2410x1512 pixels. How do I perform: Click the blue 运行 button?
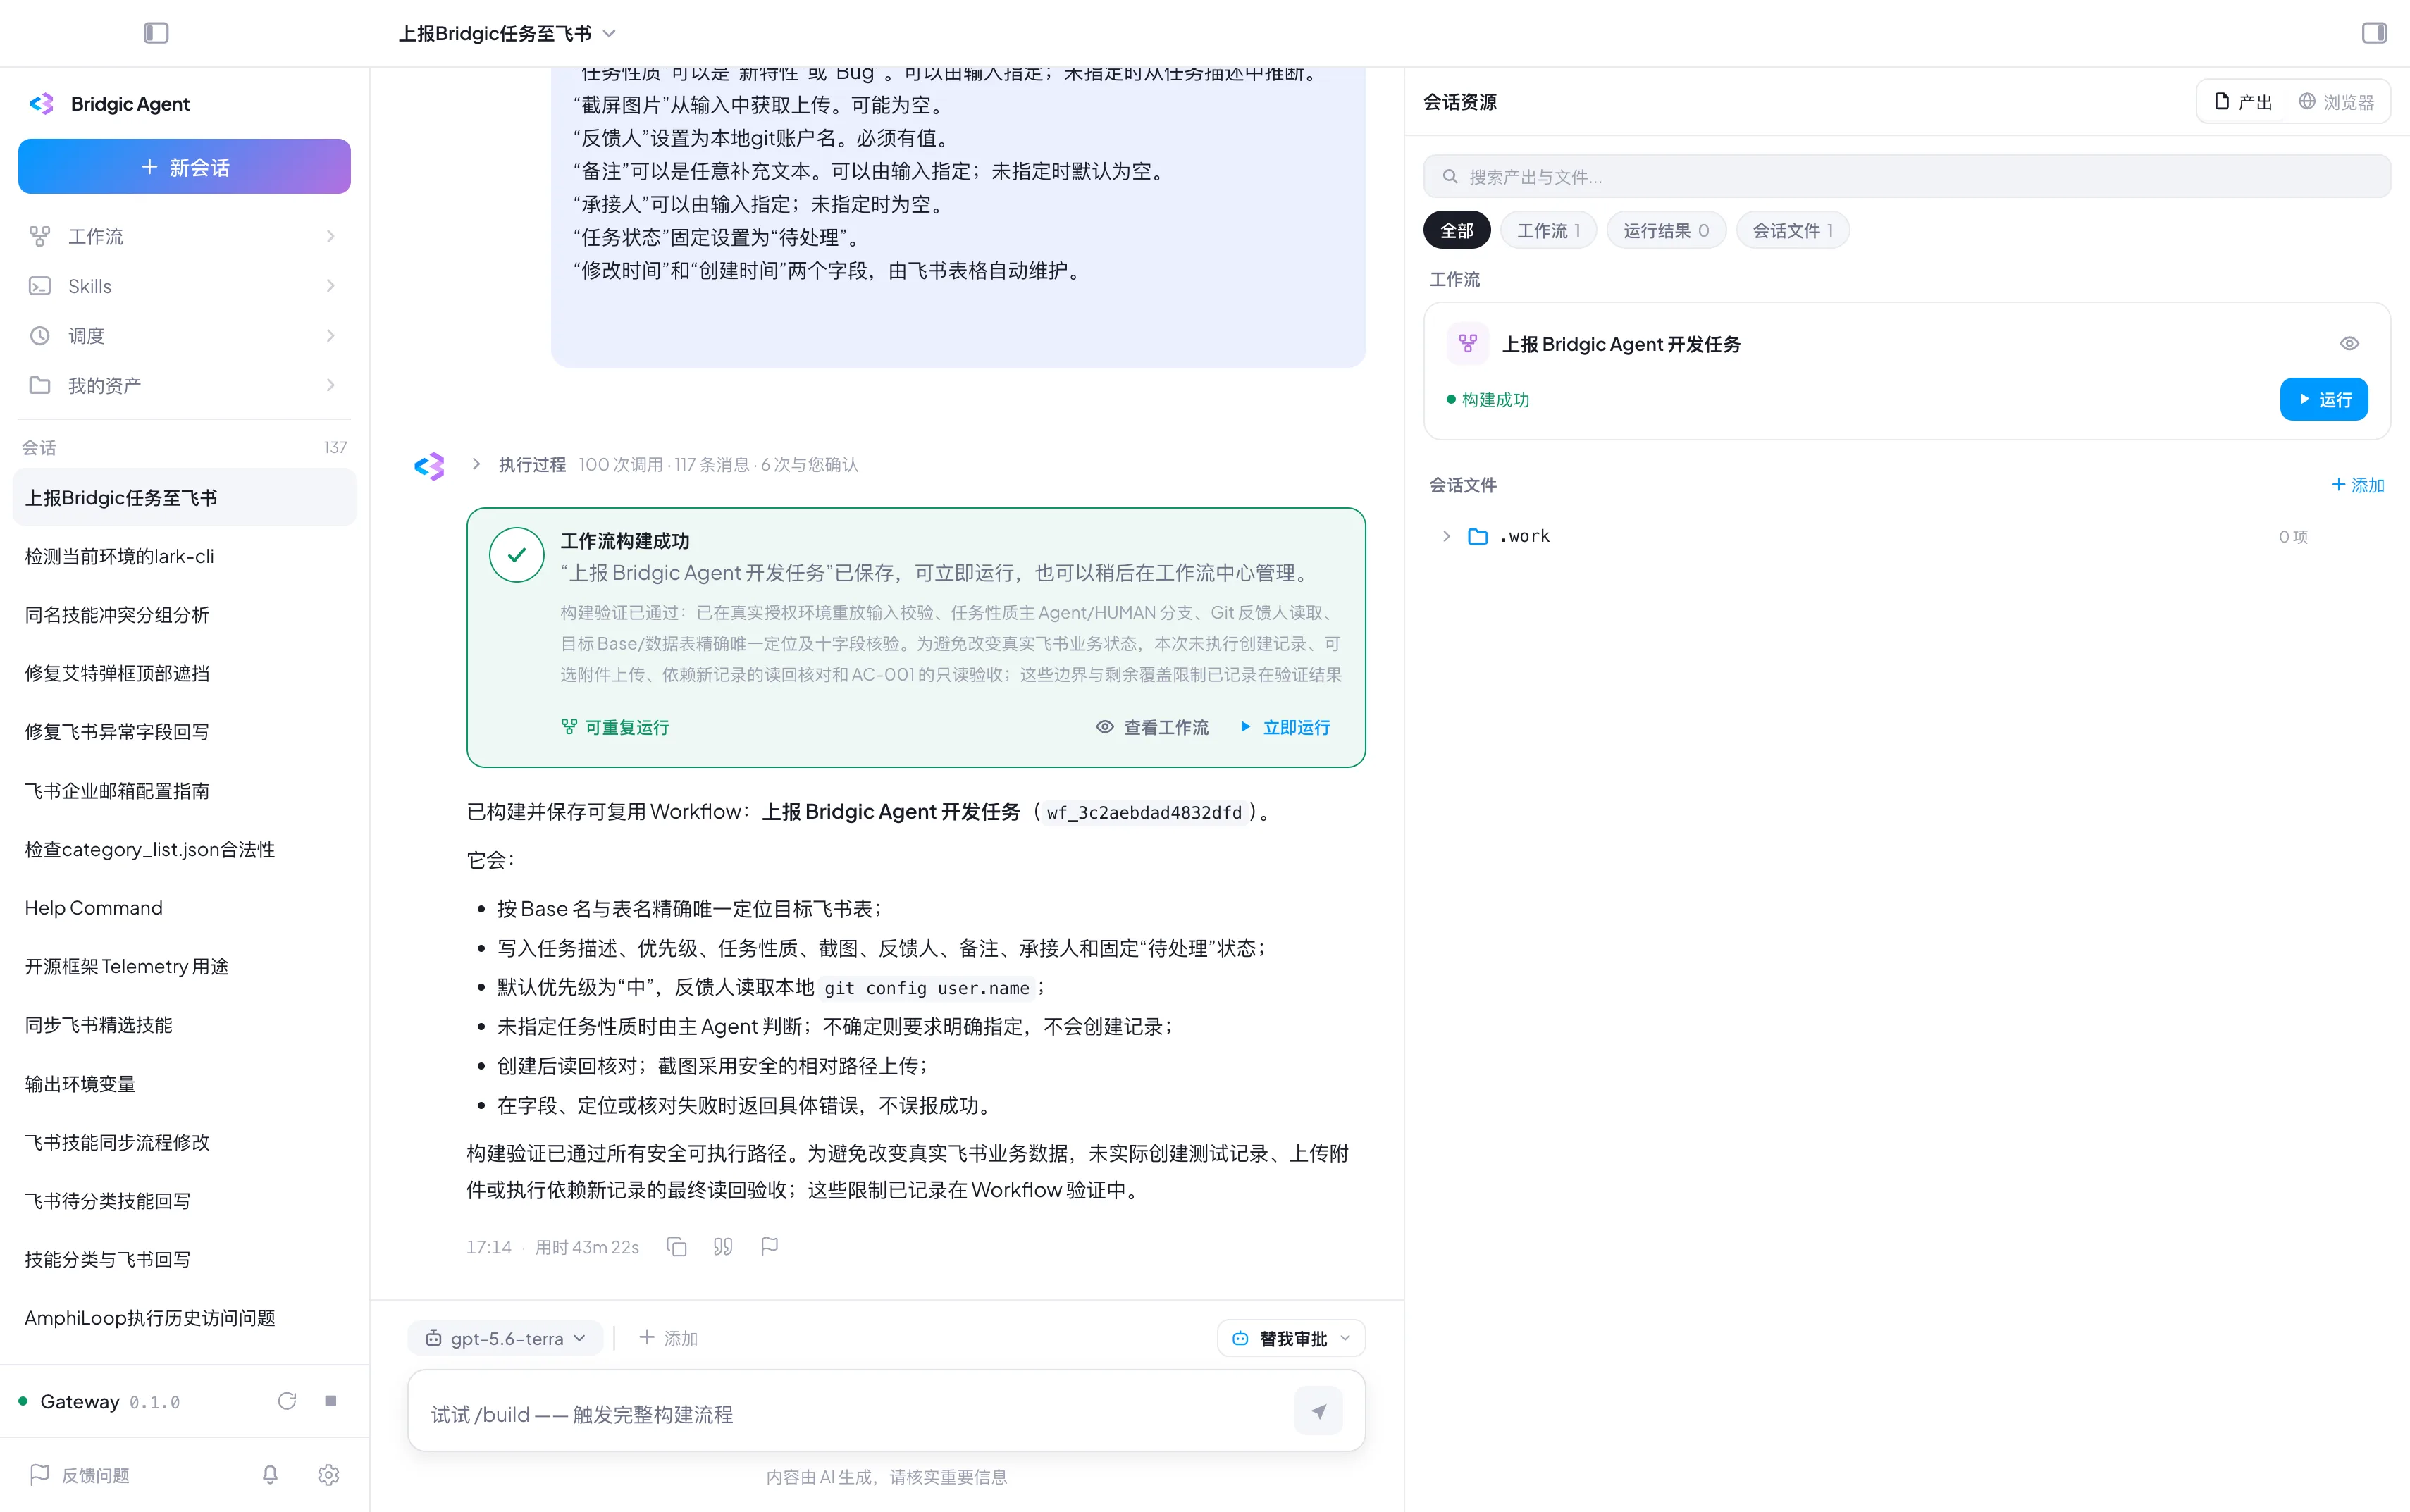click(x=2323, y=400)
